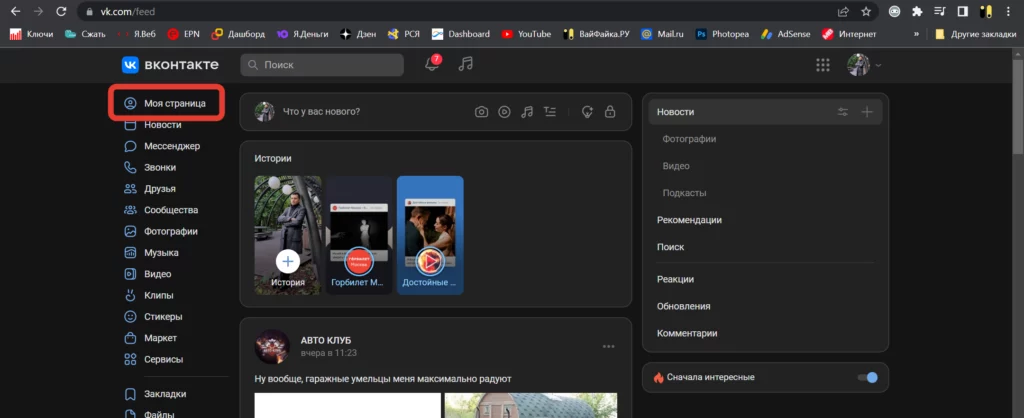Open sidebar Видео section
This screenshot has height=418, width=1024.
pos(148,274)
